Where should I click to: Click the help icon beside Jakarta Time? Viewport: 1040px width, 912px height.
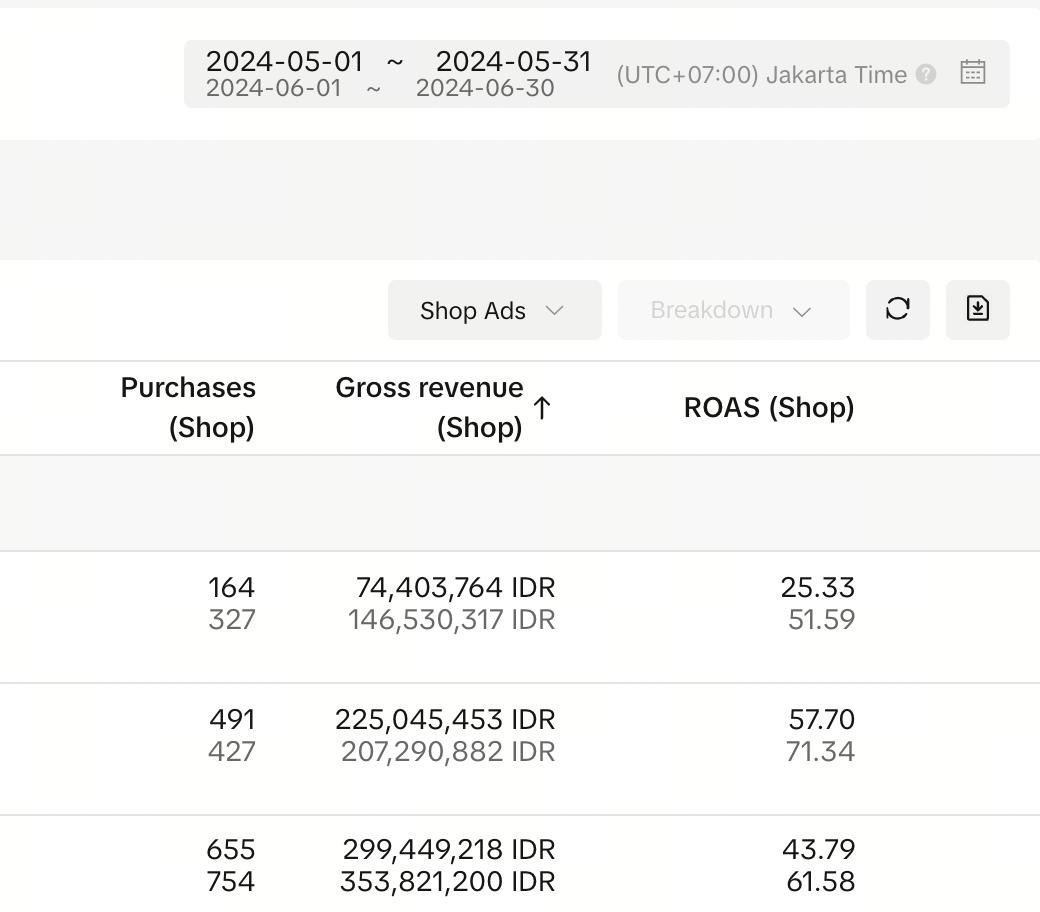tap(926, 75)
